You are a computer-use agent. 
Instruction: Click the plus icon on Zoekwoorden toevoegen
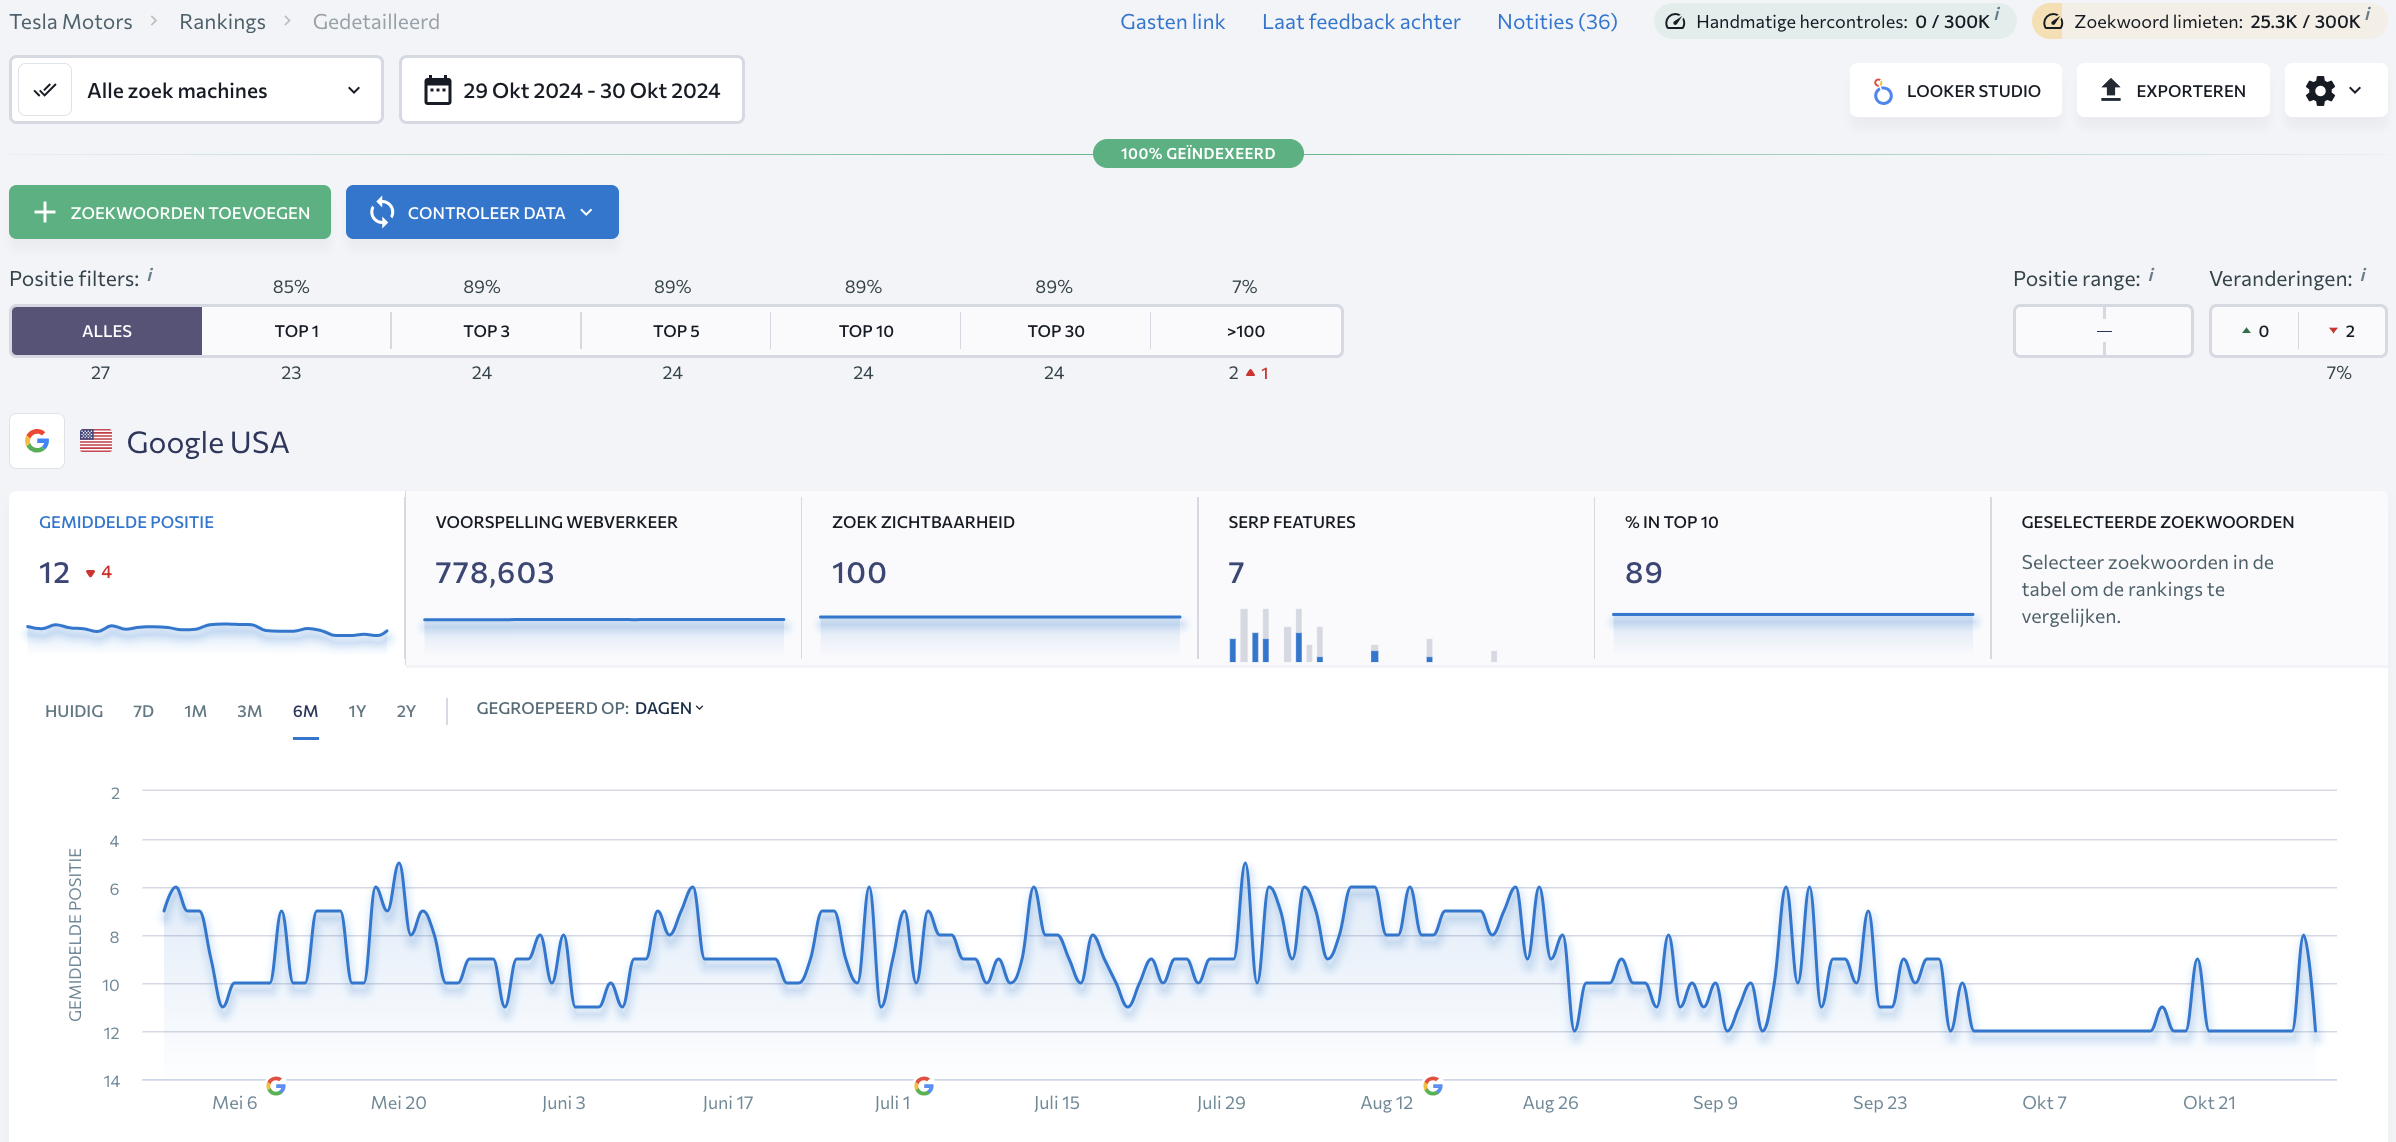[45, 212]
